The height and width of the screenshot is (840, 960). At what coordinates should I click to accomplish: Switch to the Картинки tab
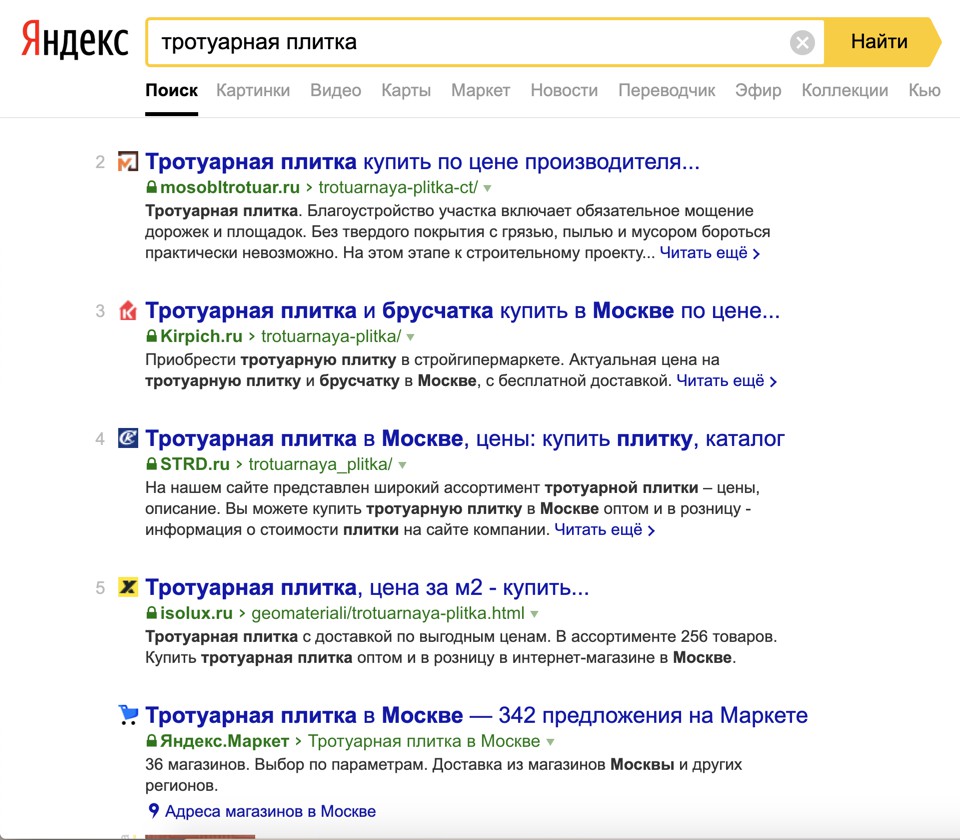point(253,91)
